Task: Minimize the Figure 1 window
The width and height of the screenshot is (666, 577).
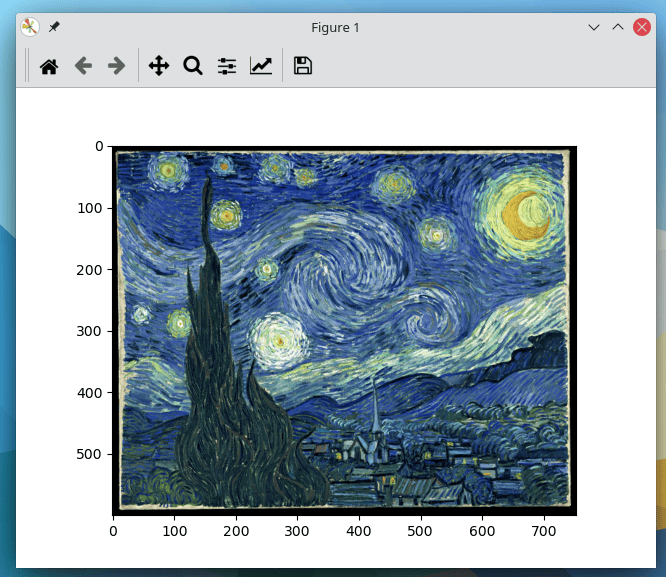Action: pos(594,27)
